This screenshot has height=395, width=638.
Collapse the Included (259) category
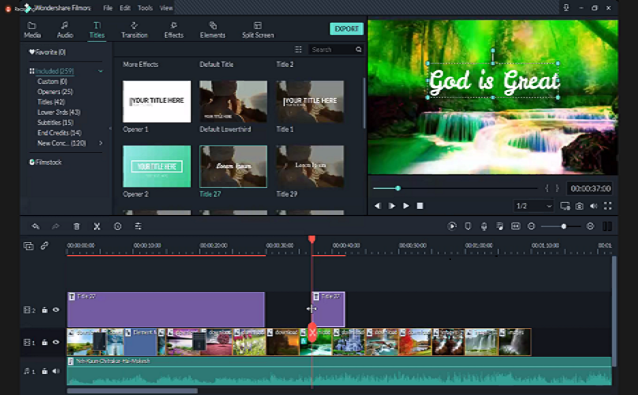pyautogui.click(x=100, y=71)
